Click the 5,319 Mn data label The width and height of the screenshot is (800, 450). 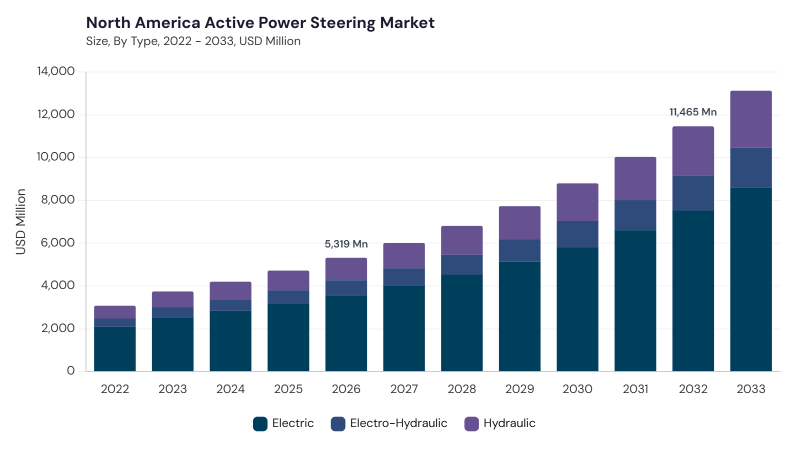(x=346, y=244)
